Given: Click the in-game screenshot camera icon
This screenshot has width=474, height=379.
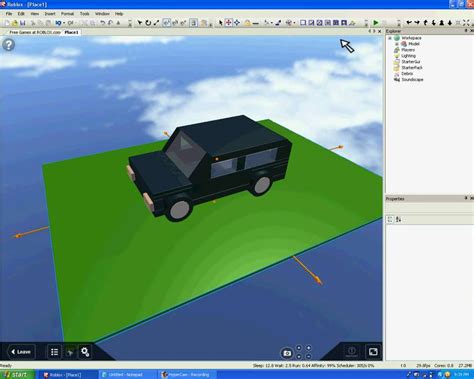Looking at the screenshot, I should point(287,353).
